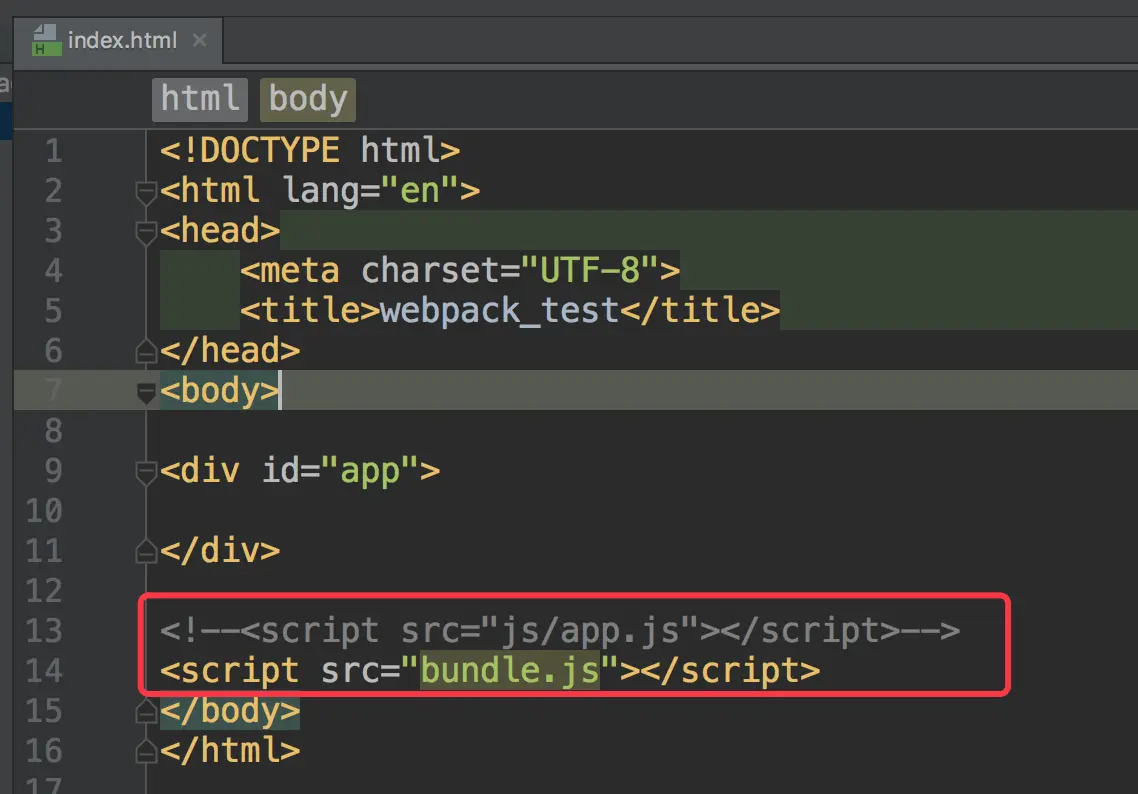Collapse the head tag fold marker on line 3
This screenshot has width=1138, height=794.
pyautogui.click(x=146, y=232)
